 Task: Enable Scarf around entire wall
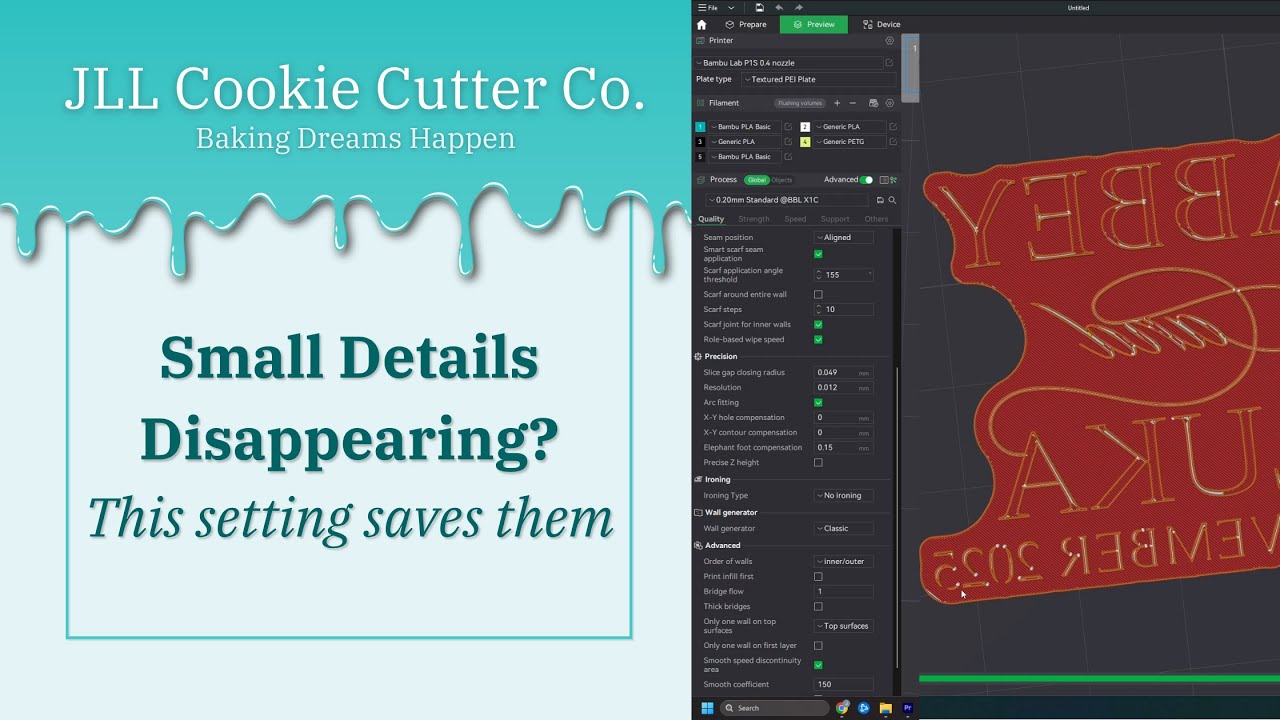pos(818,295)
